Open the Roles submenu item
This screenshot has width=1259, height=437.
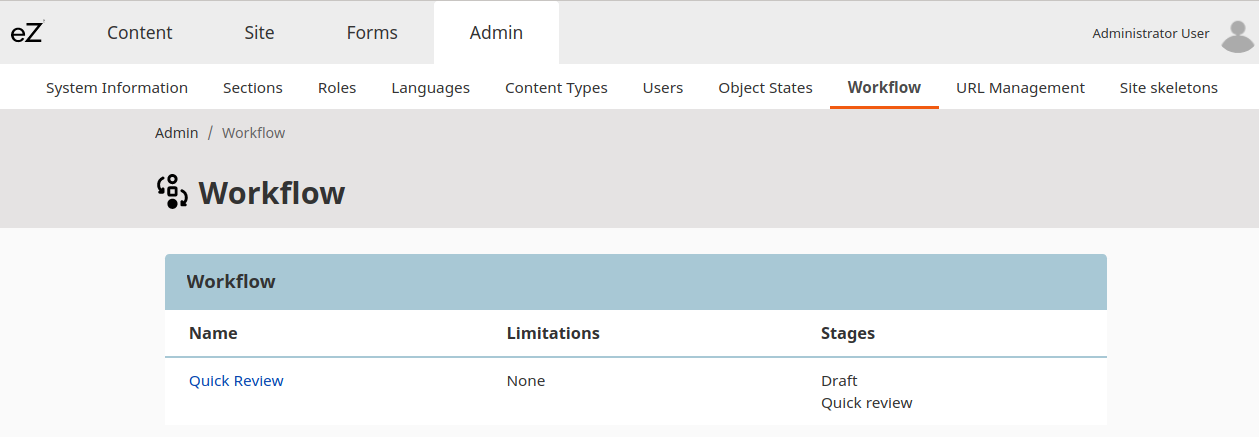[x=337, y=88]
